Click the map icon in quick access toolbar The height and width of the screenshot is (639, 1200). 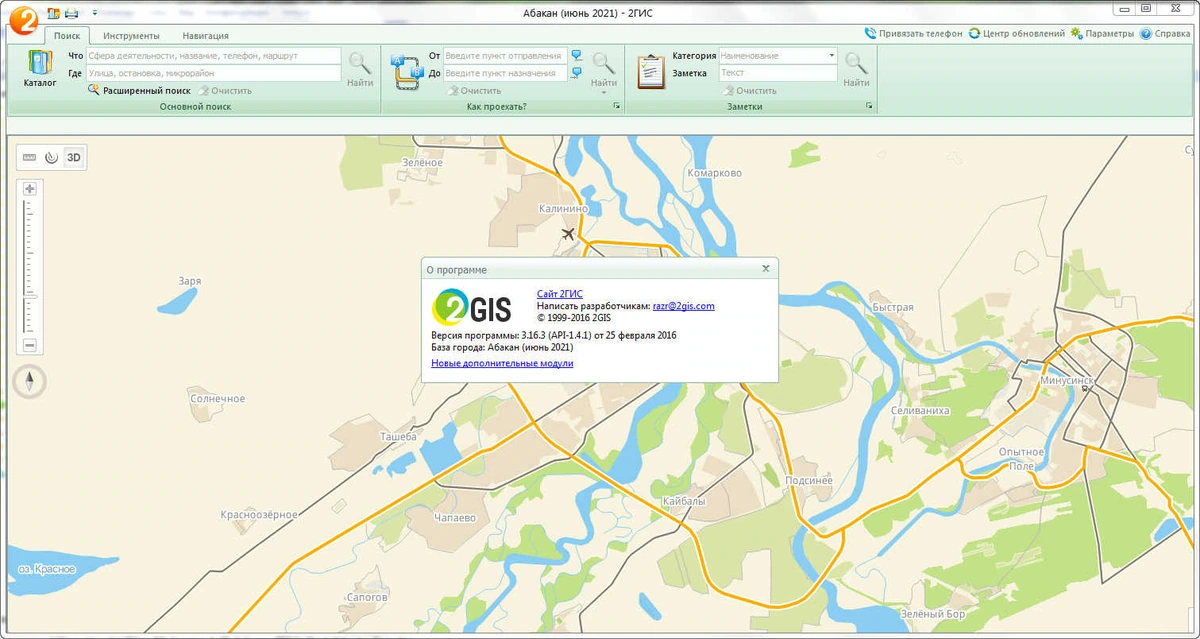coord(53,13)
